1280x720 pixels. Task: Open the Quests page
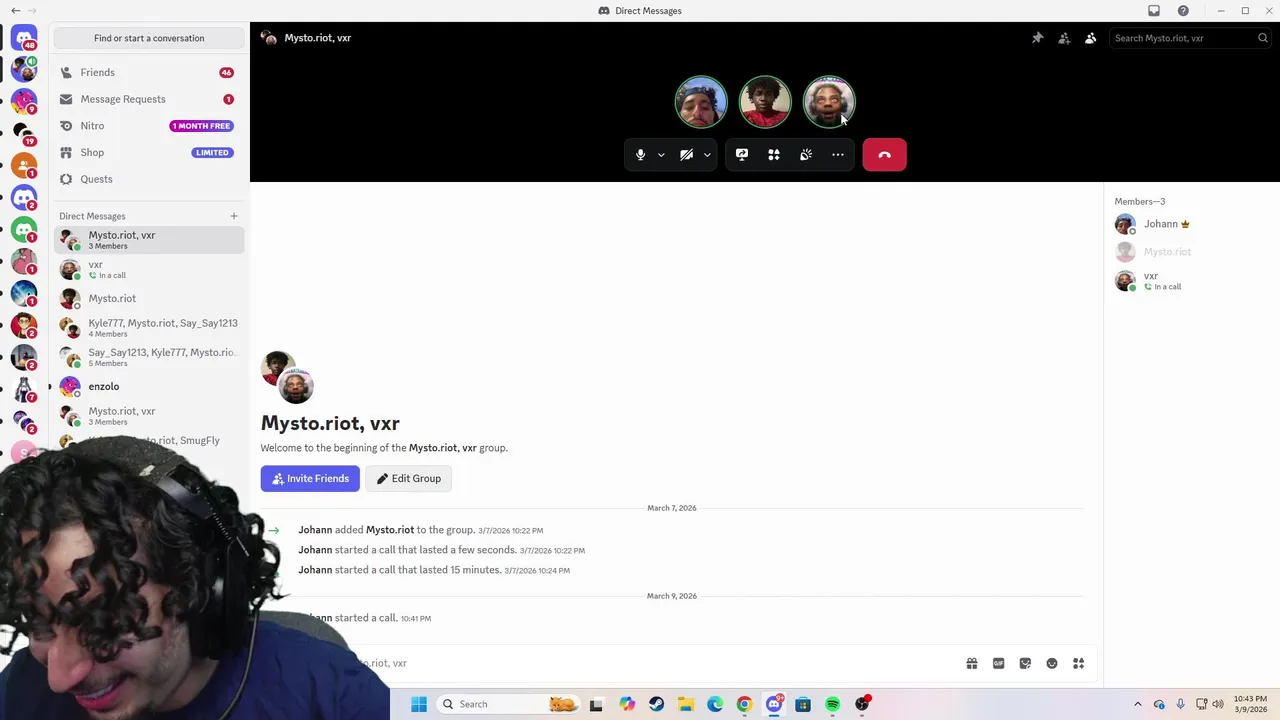[x=148, y=179]
